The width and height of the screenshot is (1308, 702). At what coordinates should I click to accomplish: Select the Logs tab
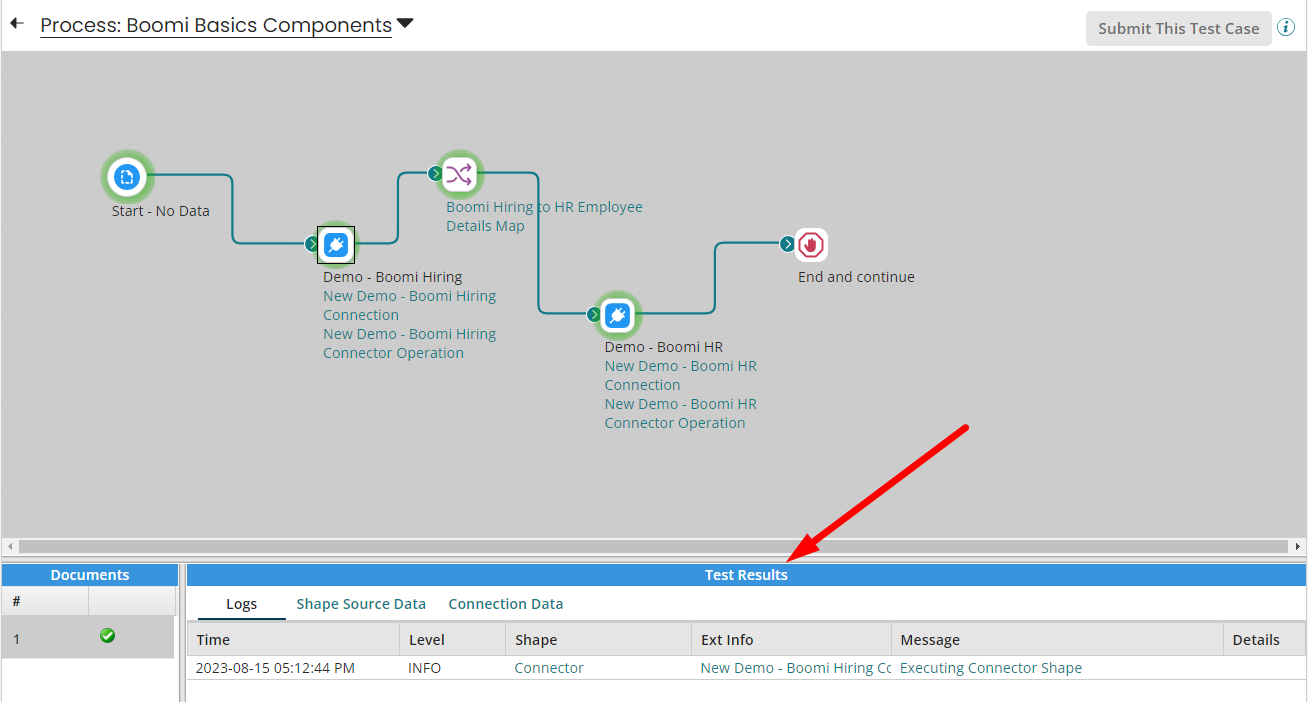(x=241, y=604)
